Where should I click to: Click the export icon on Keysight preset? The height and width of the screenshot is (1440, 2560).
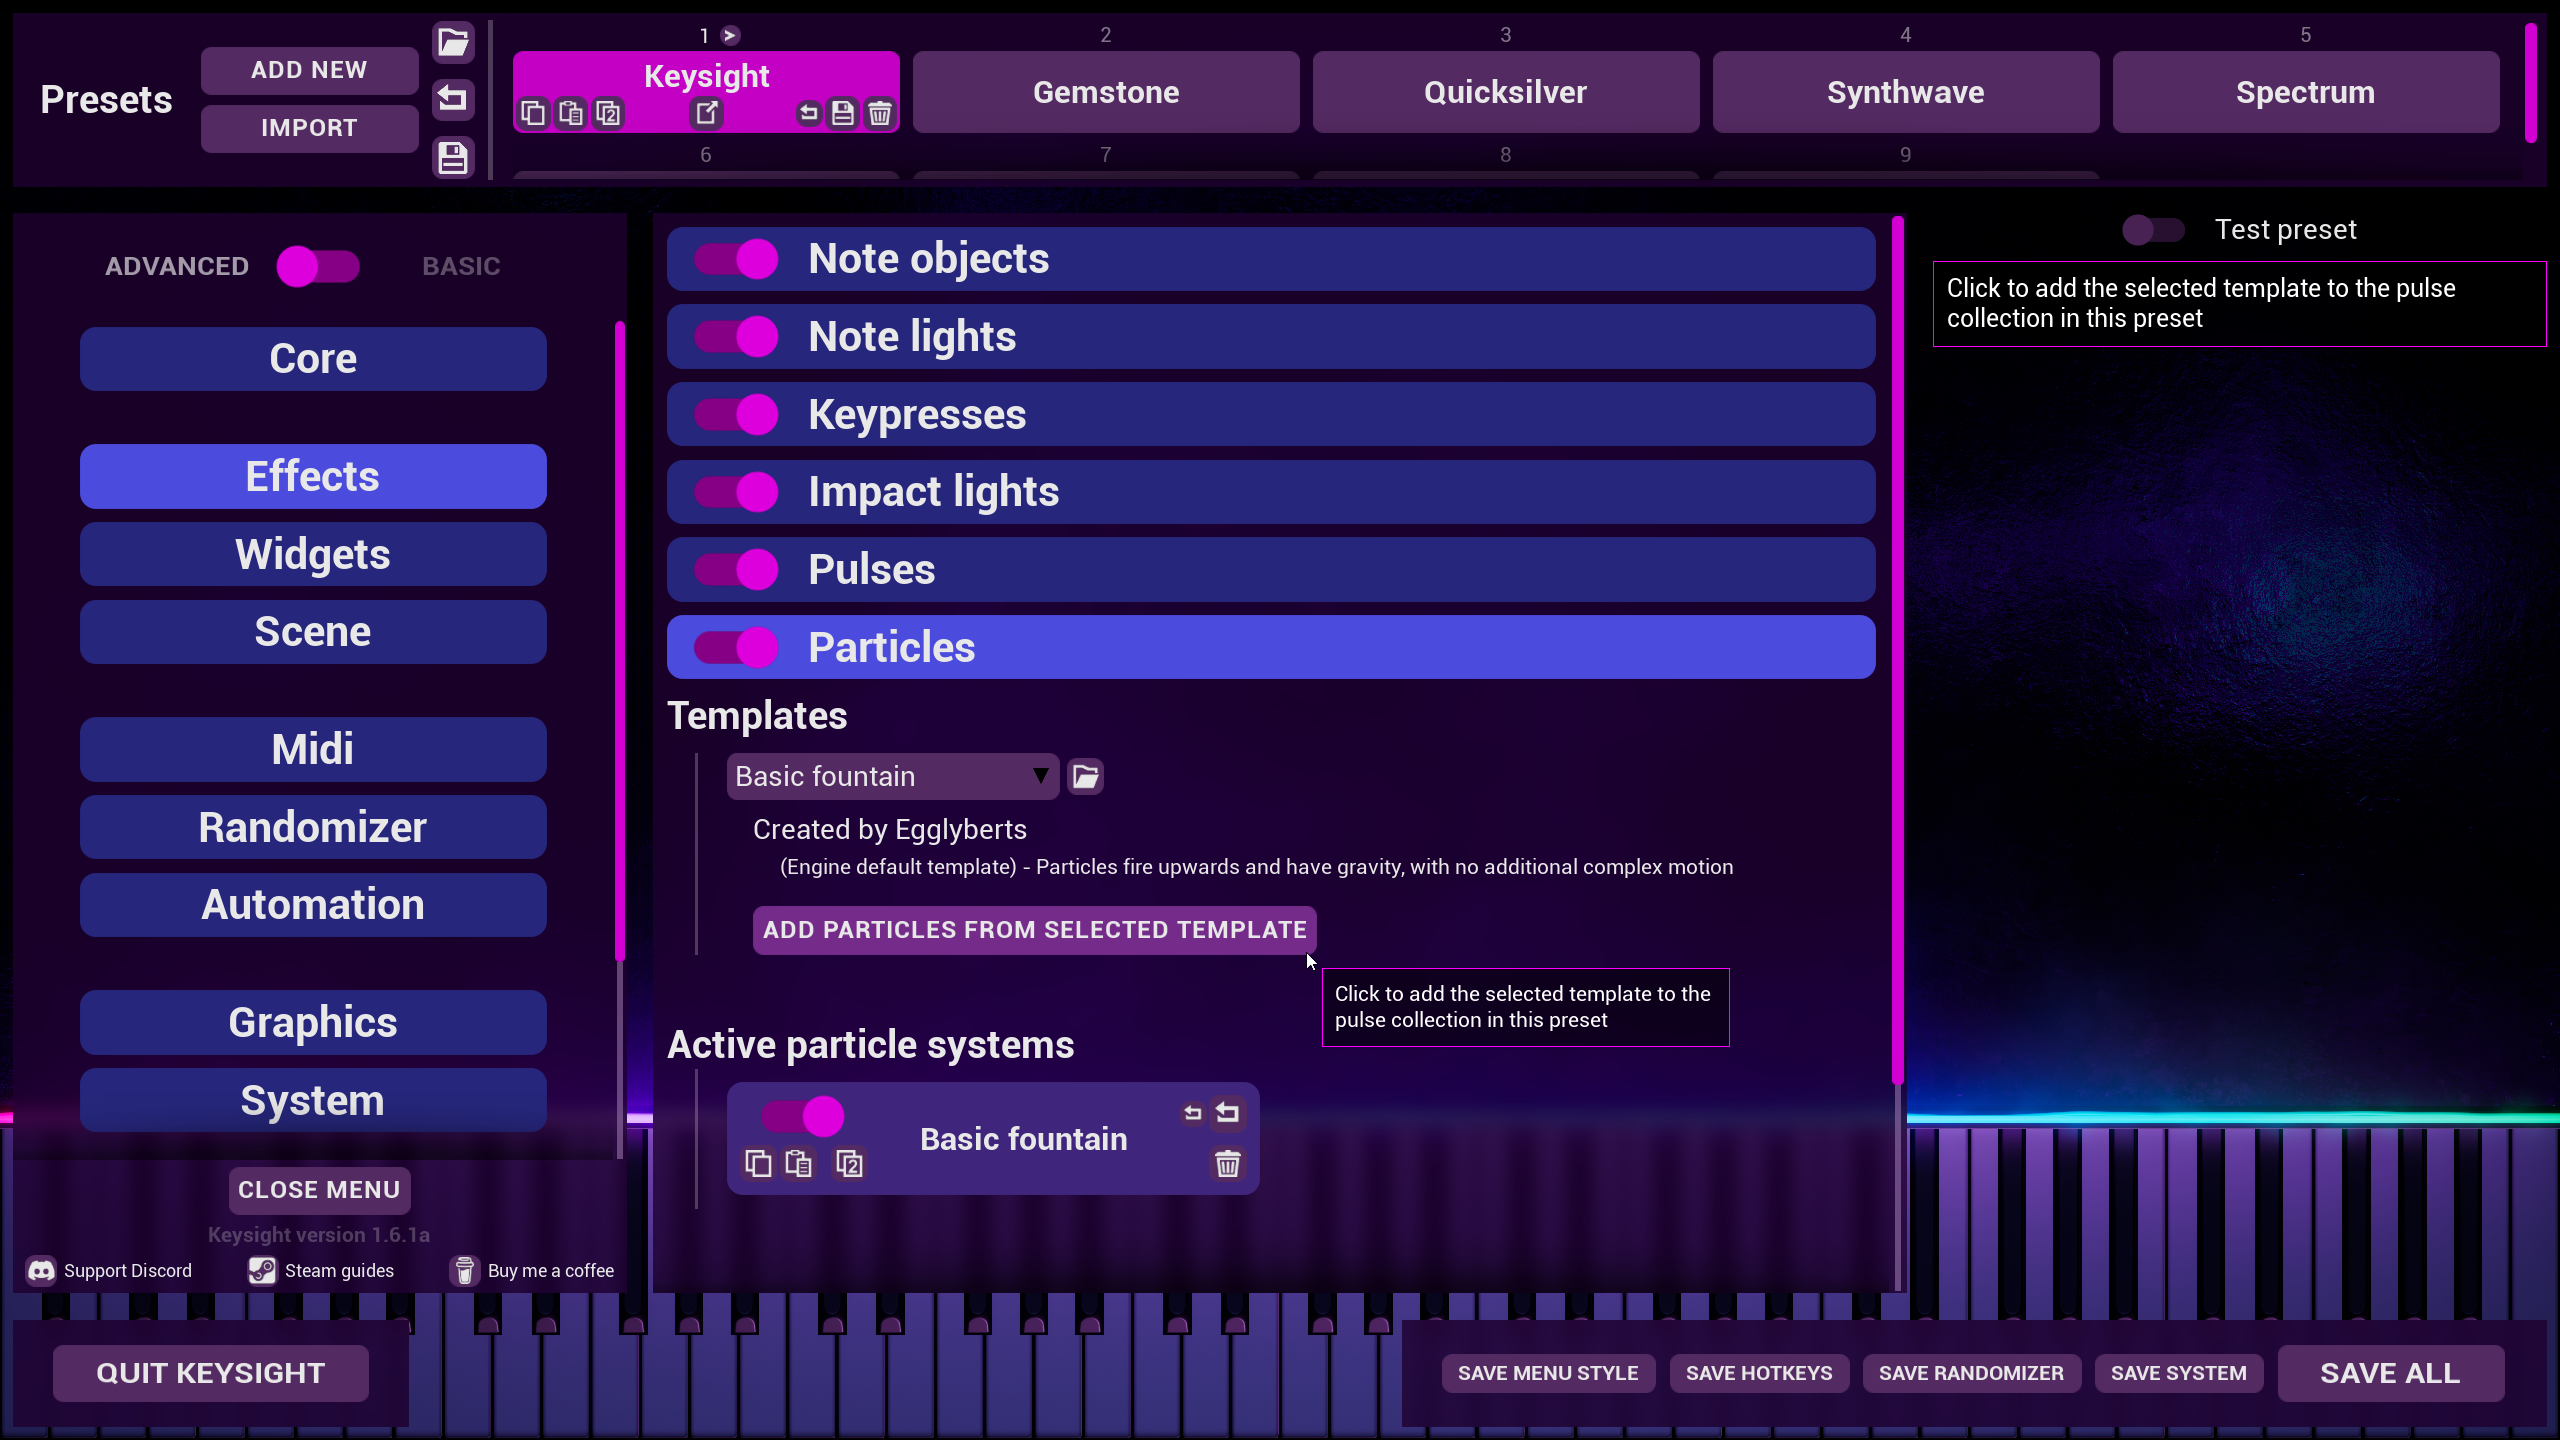coord(707,113)
